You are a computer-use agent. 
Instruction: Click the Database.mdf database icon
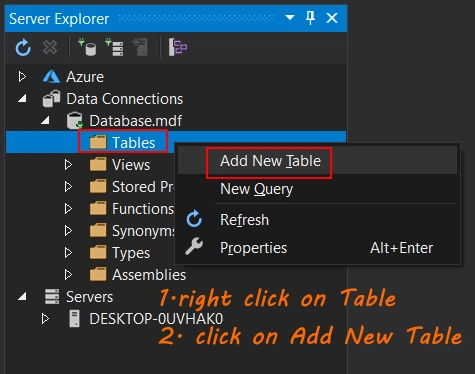click(x=75, y=120)
